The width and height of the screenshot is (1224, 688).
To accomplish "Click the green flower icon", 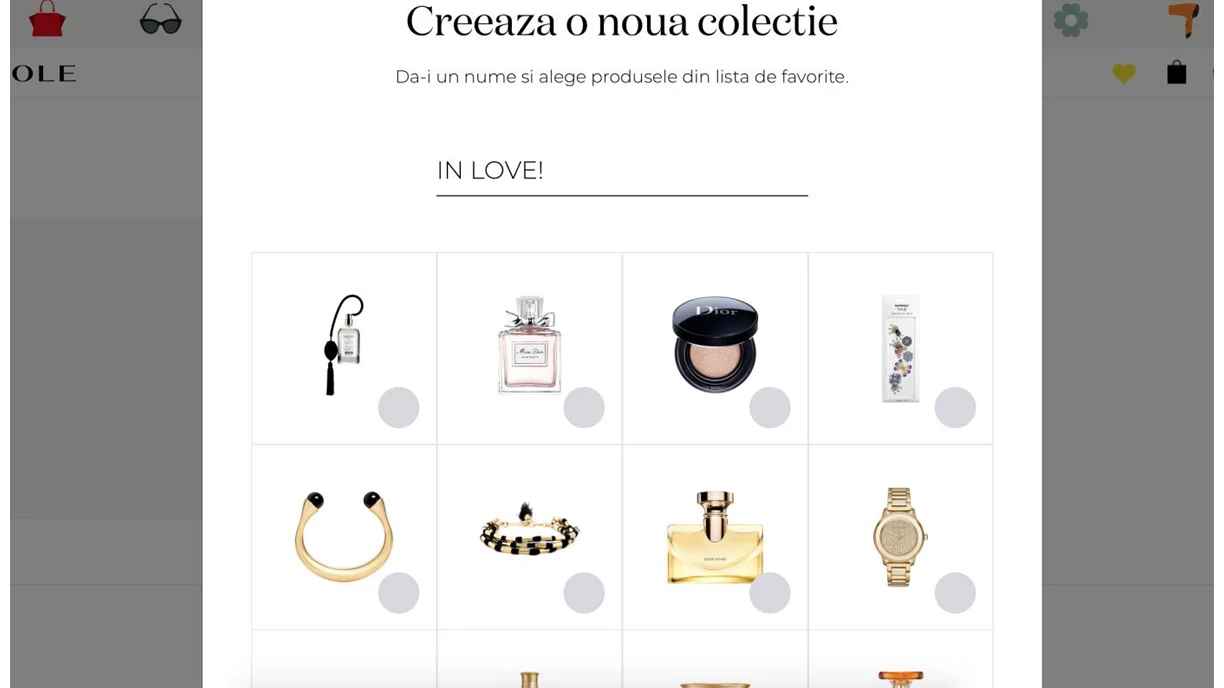I will (1070, 20).
